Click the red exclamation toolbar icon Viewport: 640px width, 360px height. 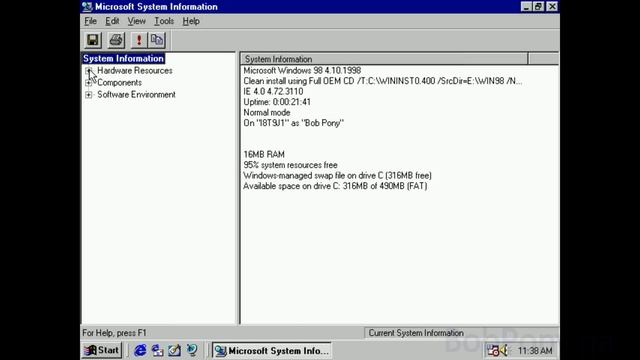tap(139, 40)
